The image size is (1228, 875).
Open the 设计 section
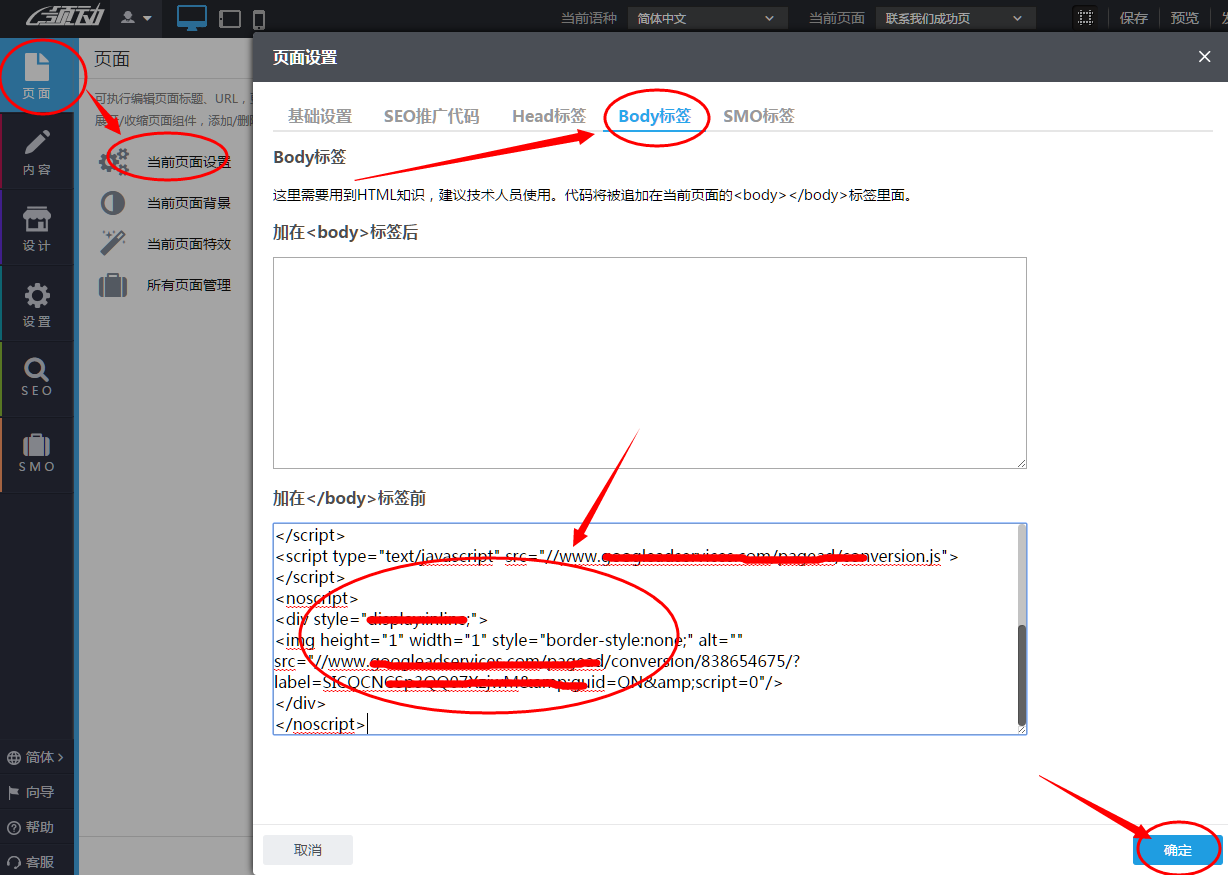[37, 227]
